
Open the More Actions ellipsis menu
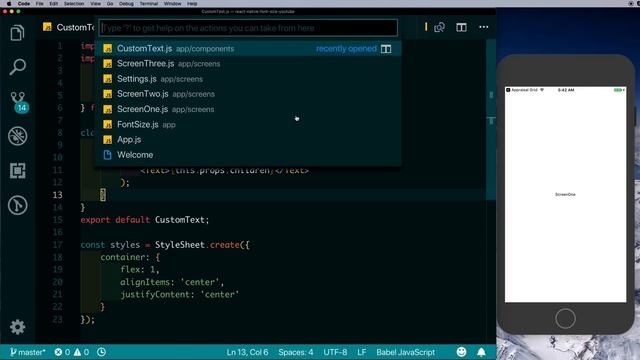[x=484, y=27]
